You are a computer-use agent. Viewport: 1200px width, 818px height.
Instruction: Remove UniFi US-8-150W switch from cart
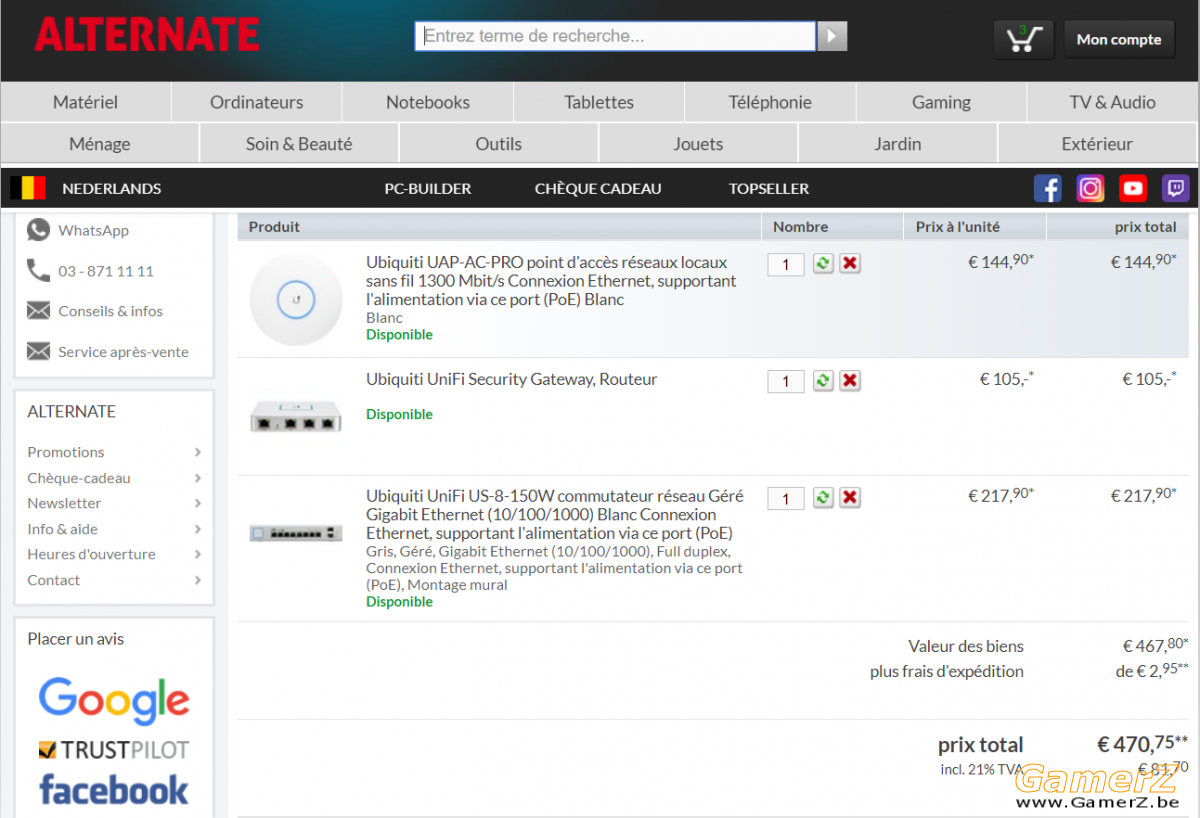coord(850,497)
